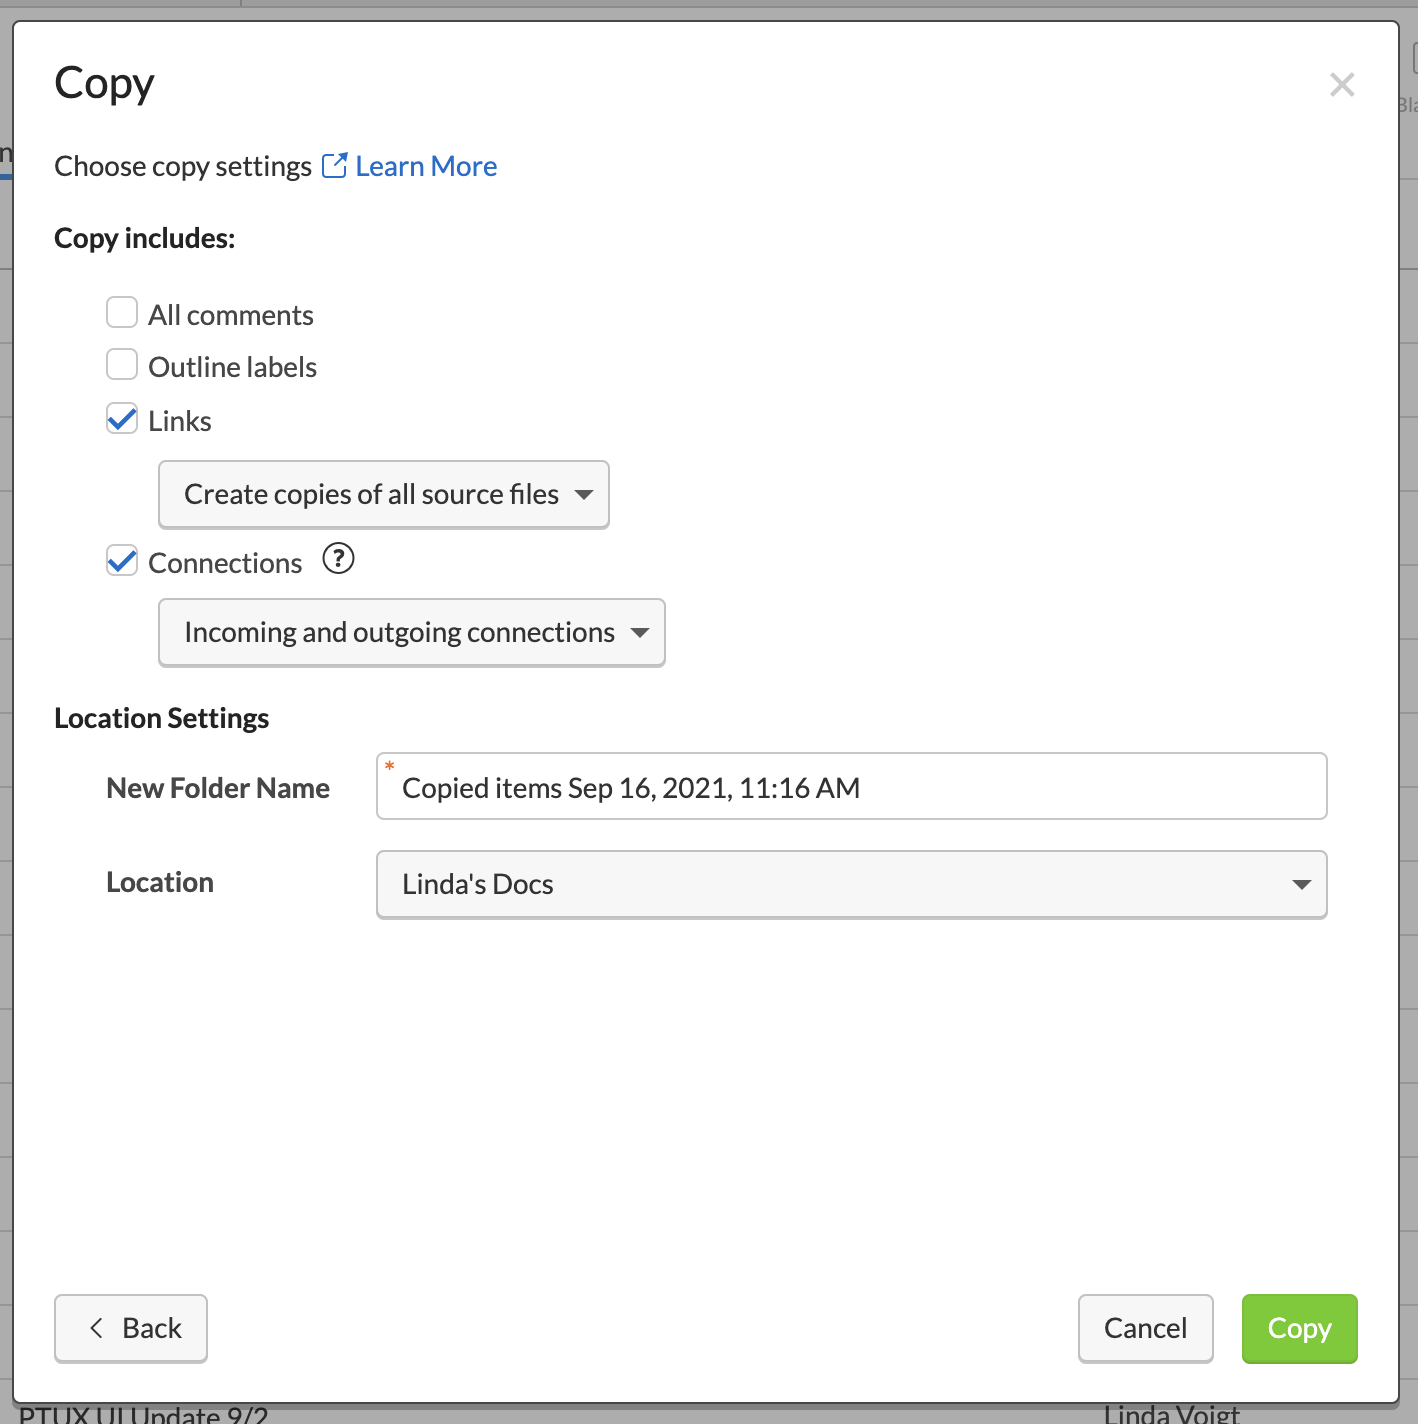Click the 'New Folder Name' field label

[218, 788]
